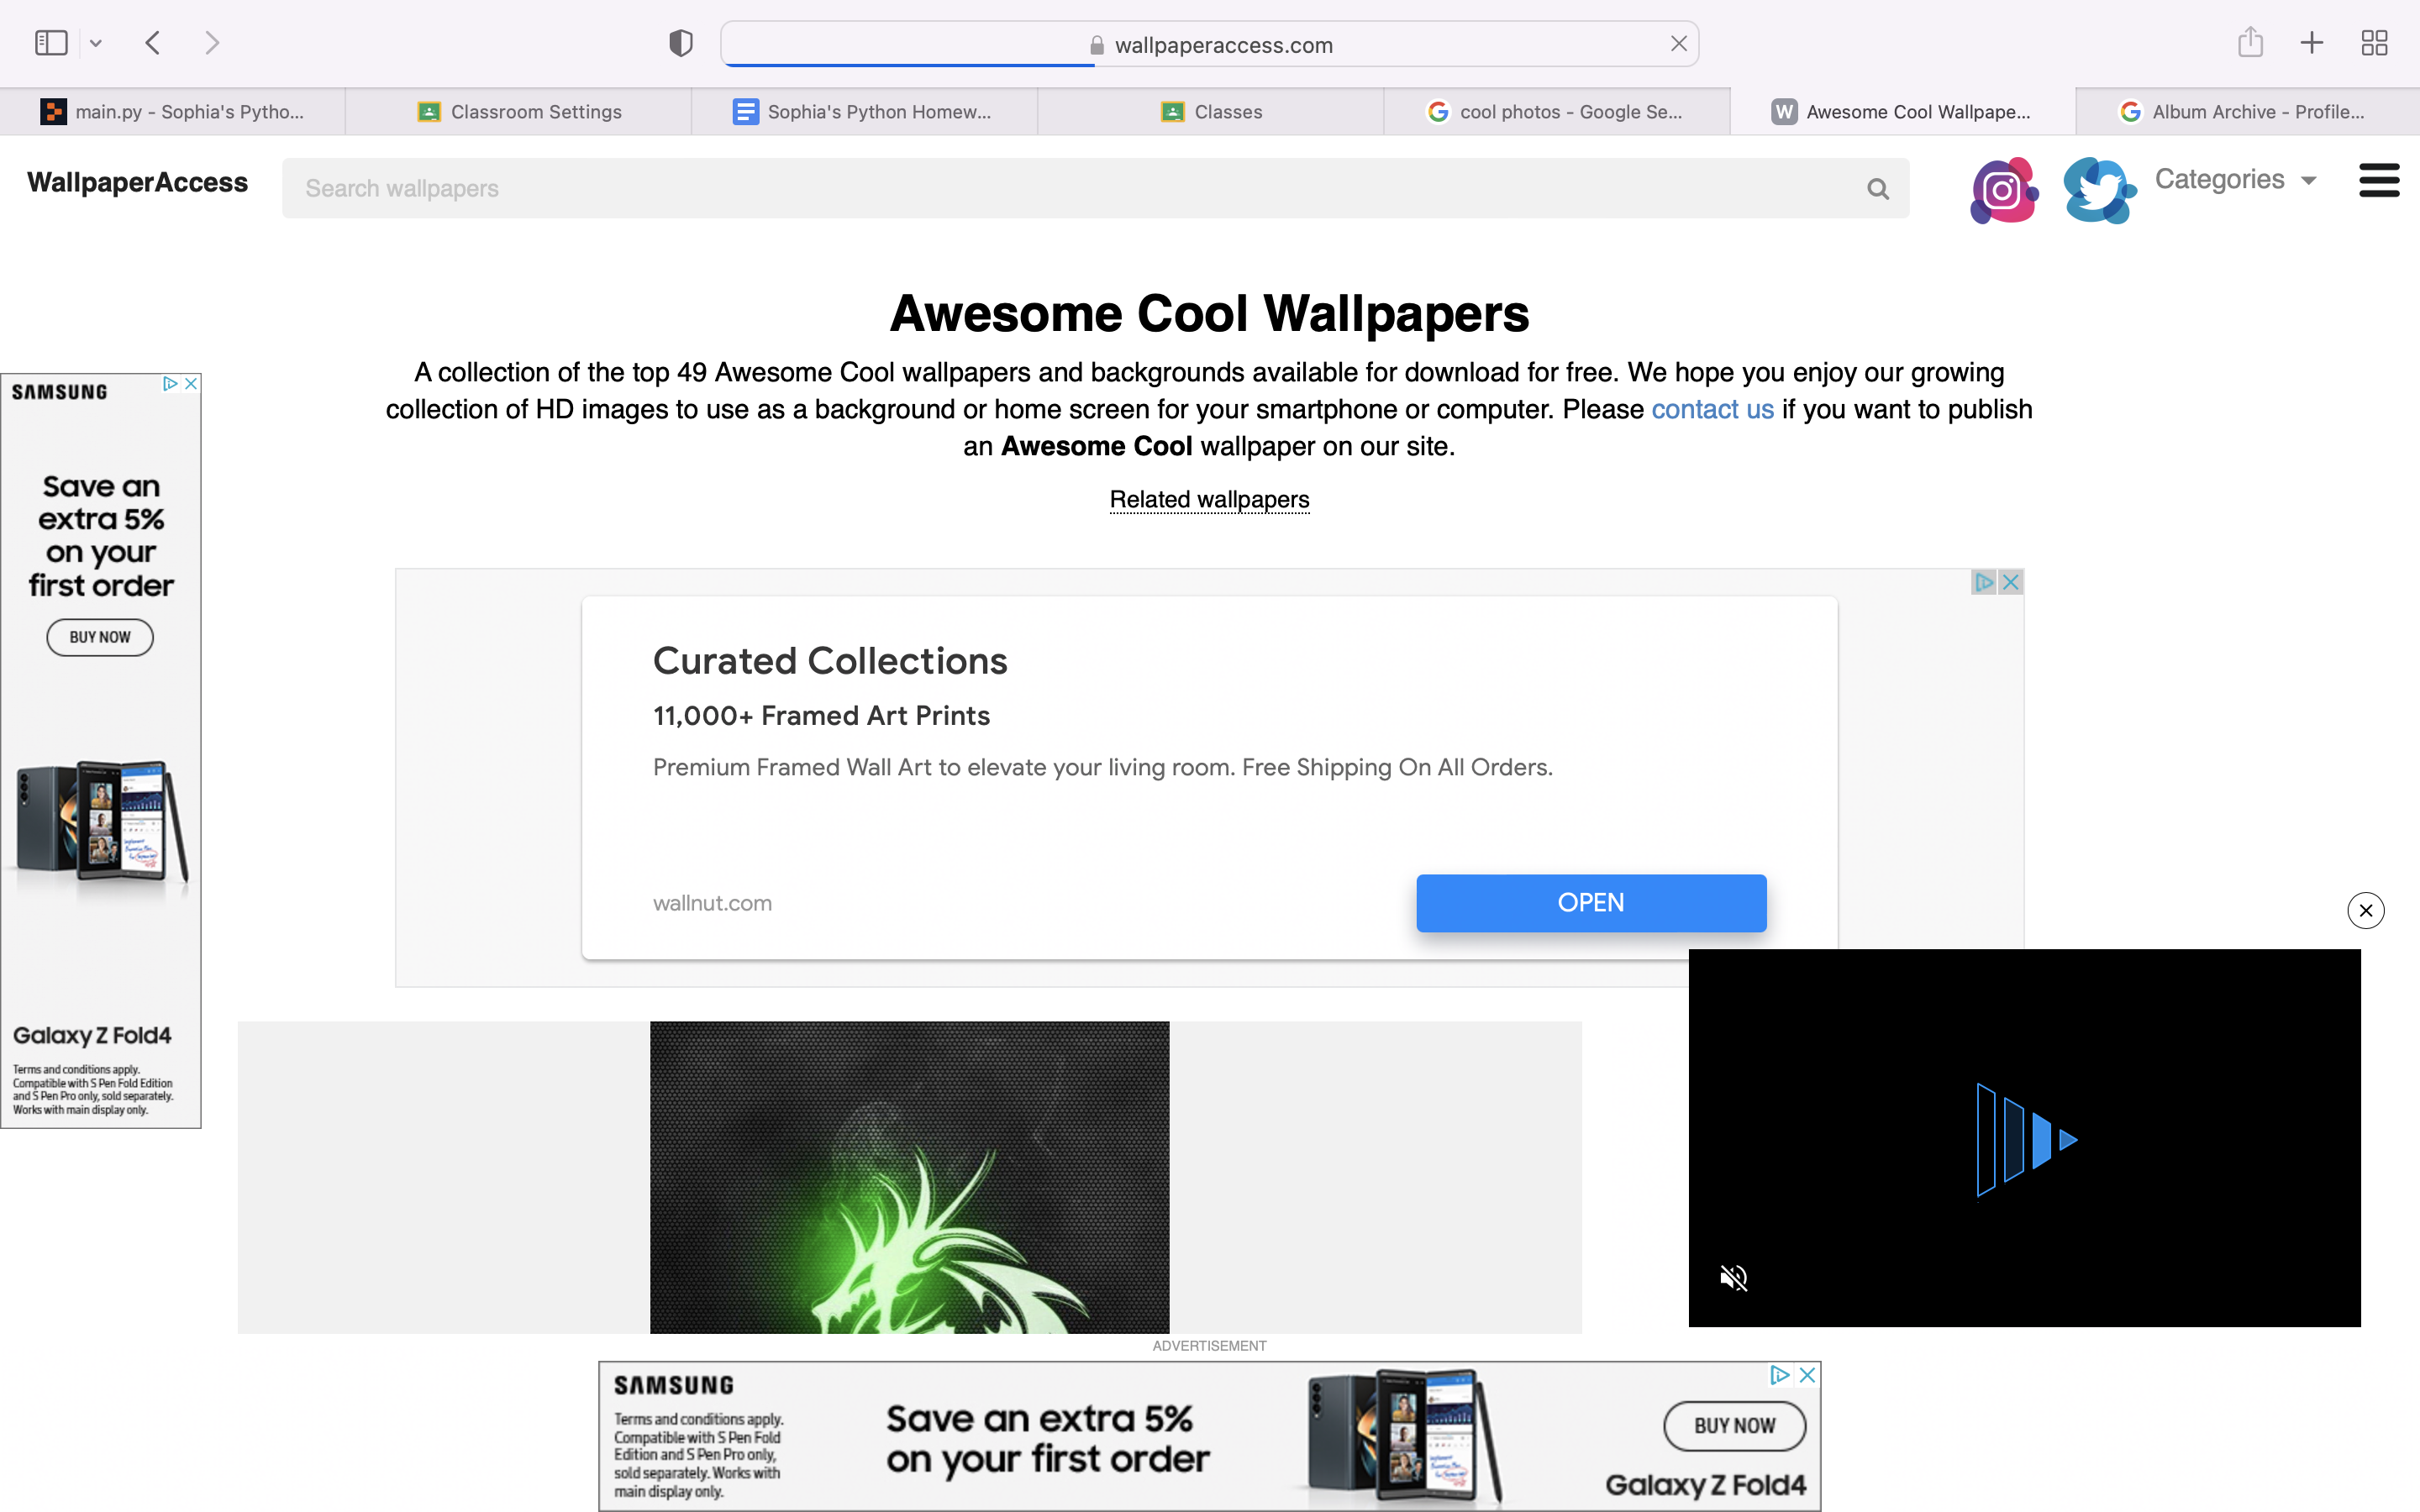Image resolution: width=2420 pixels, height=1512 pixels.
Task: Follow the contact us link
Action: coord(1712,409)
